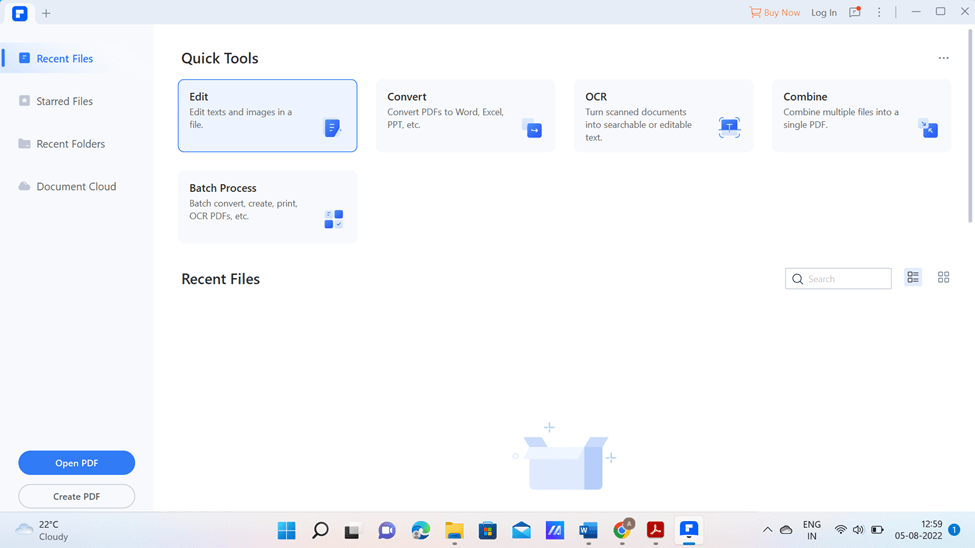
Task: Open the Combine quick tool card
Action: 861,116
